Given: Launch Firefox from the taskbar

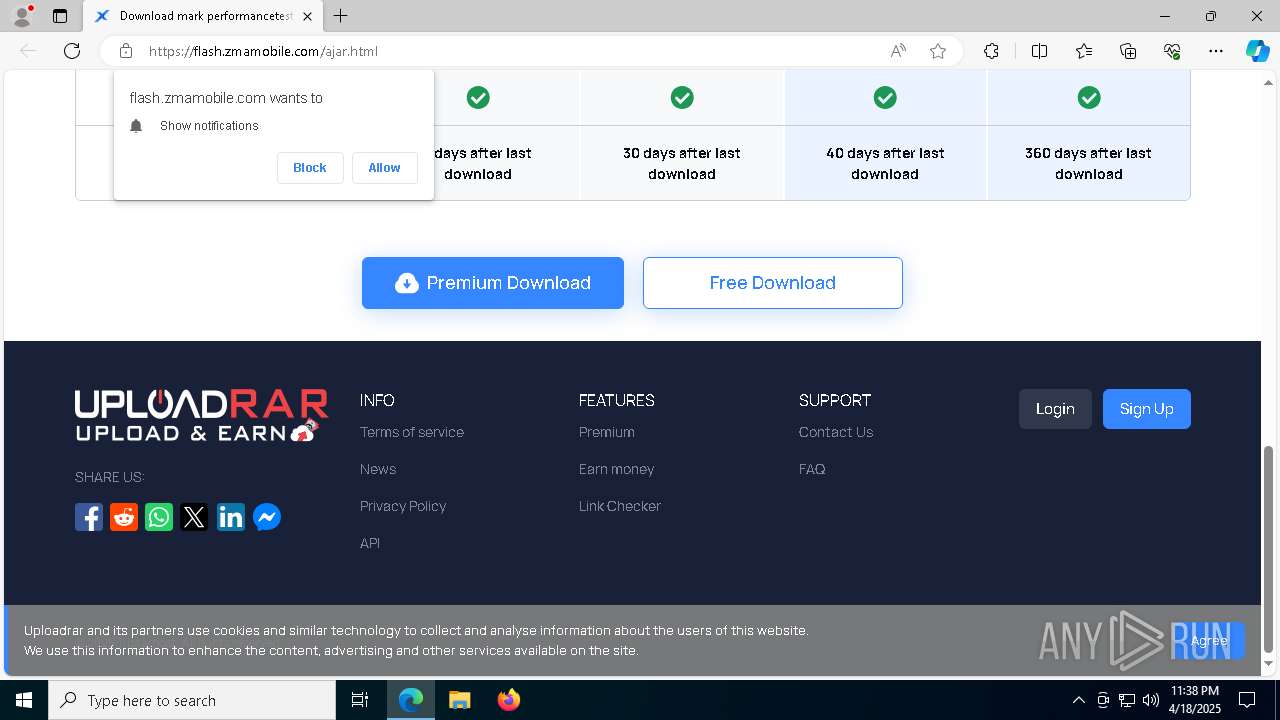Looking at the screenshot, I should 509,700.
